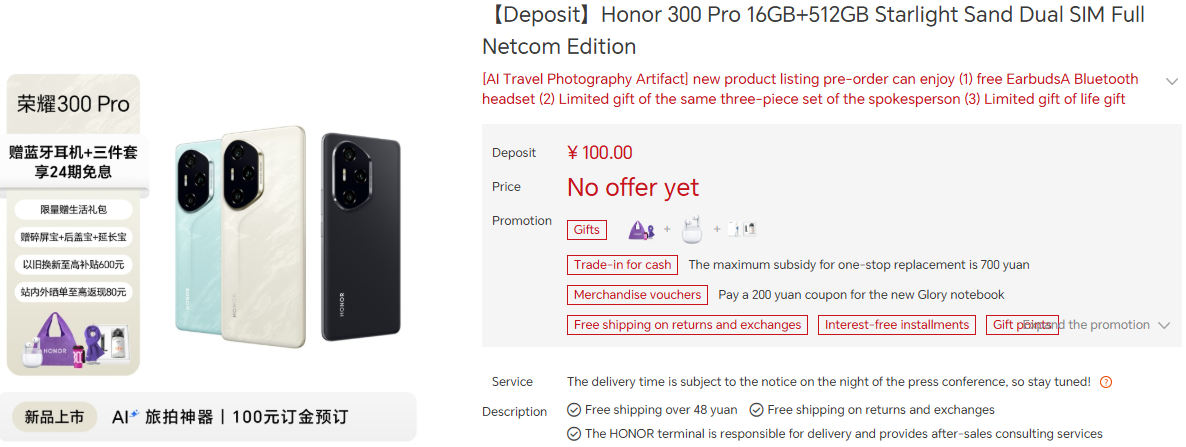
Task: Click the Interest-free installments tag
Action: pyautogui.click(x=896, y=325)
